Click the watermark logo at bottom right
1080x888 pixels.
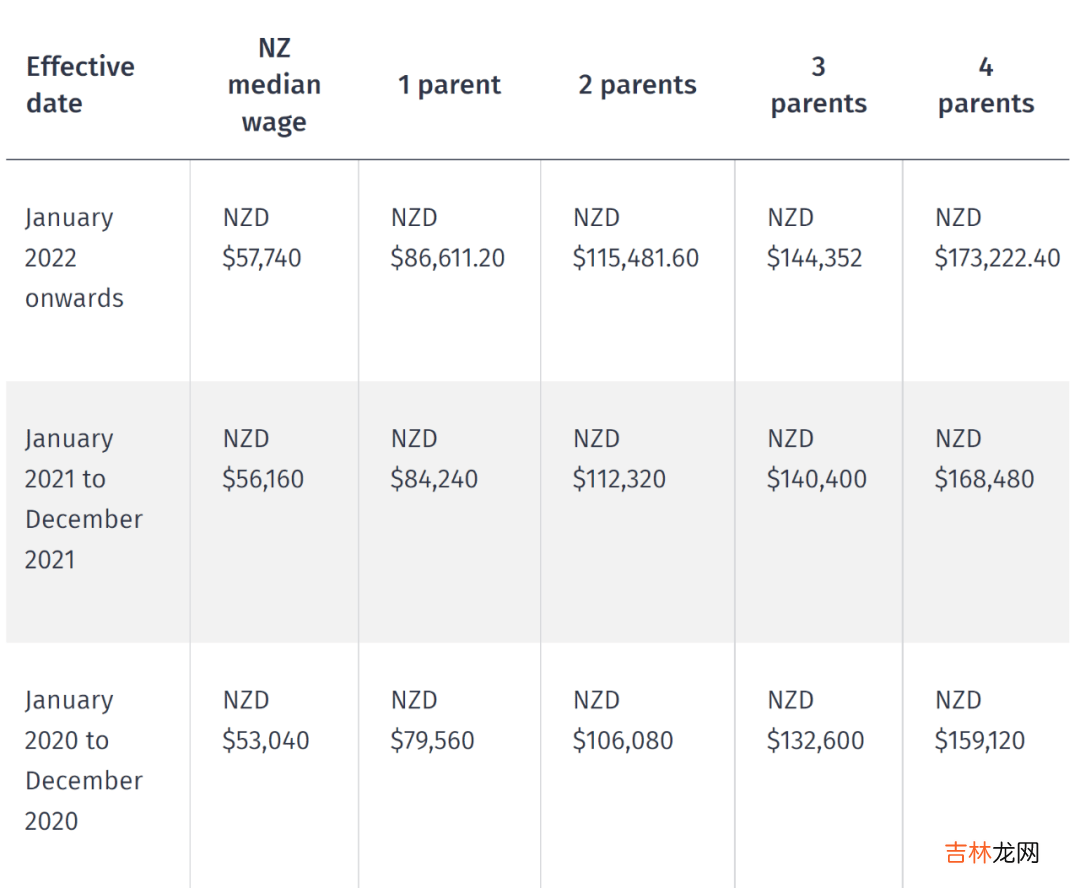(992, 852)
